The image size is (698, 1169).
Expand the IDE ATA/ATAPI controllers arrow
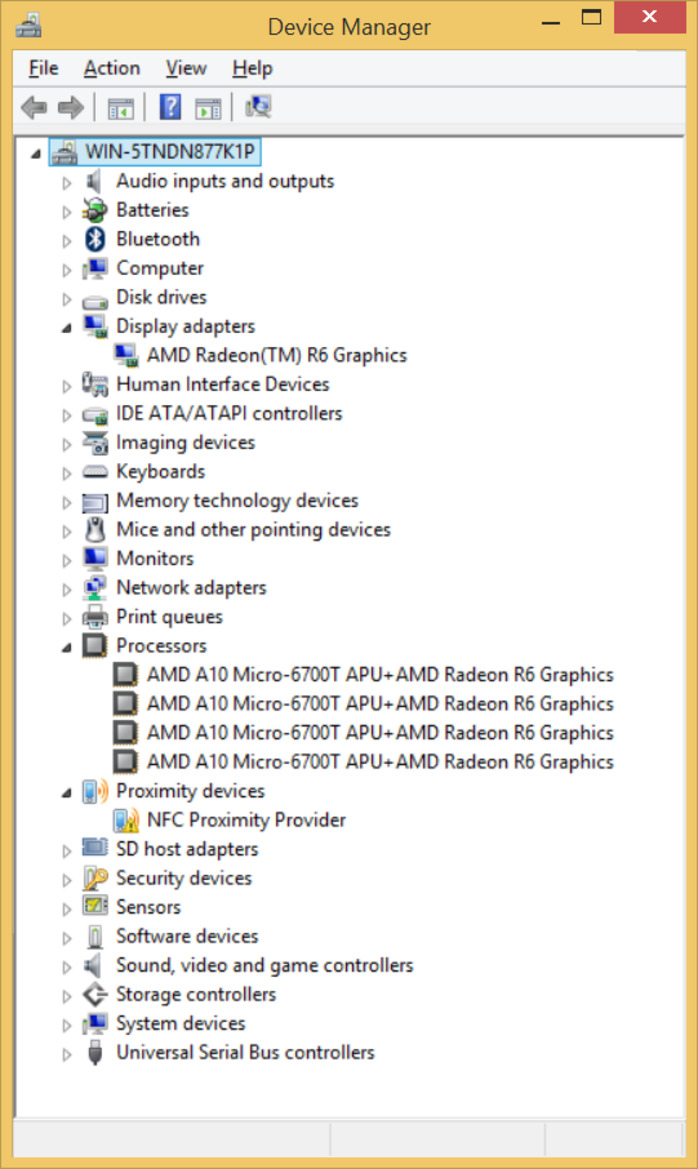66,415
